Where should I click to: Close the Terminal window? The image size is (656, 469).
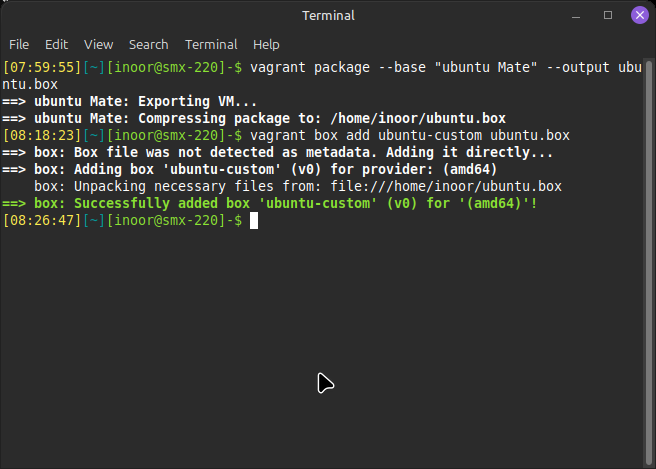point(640,15)
